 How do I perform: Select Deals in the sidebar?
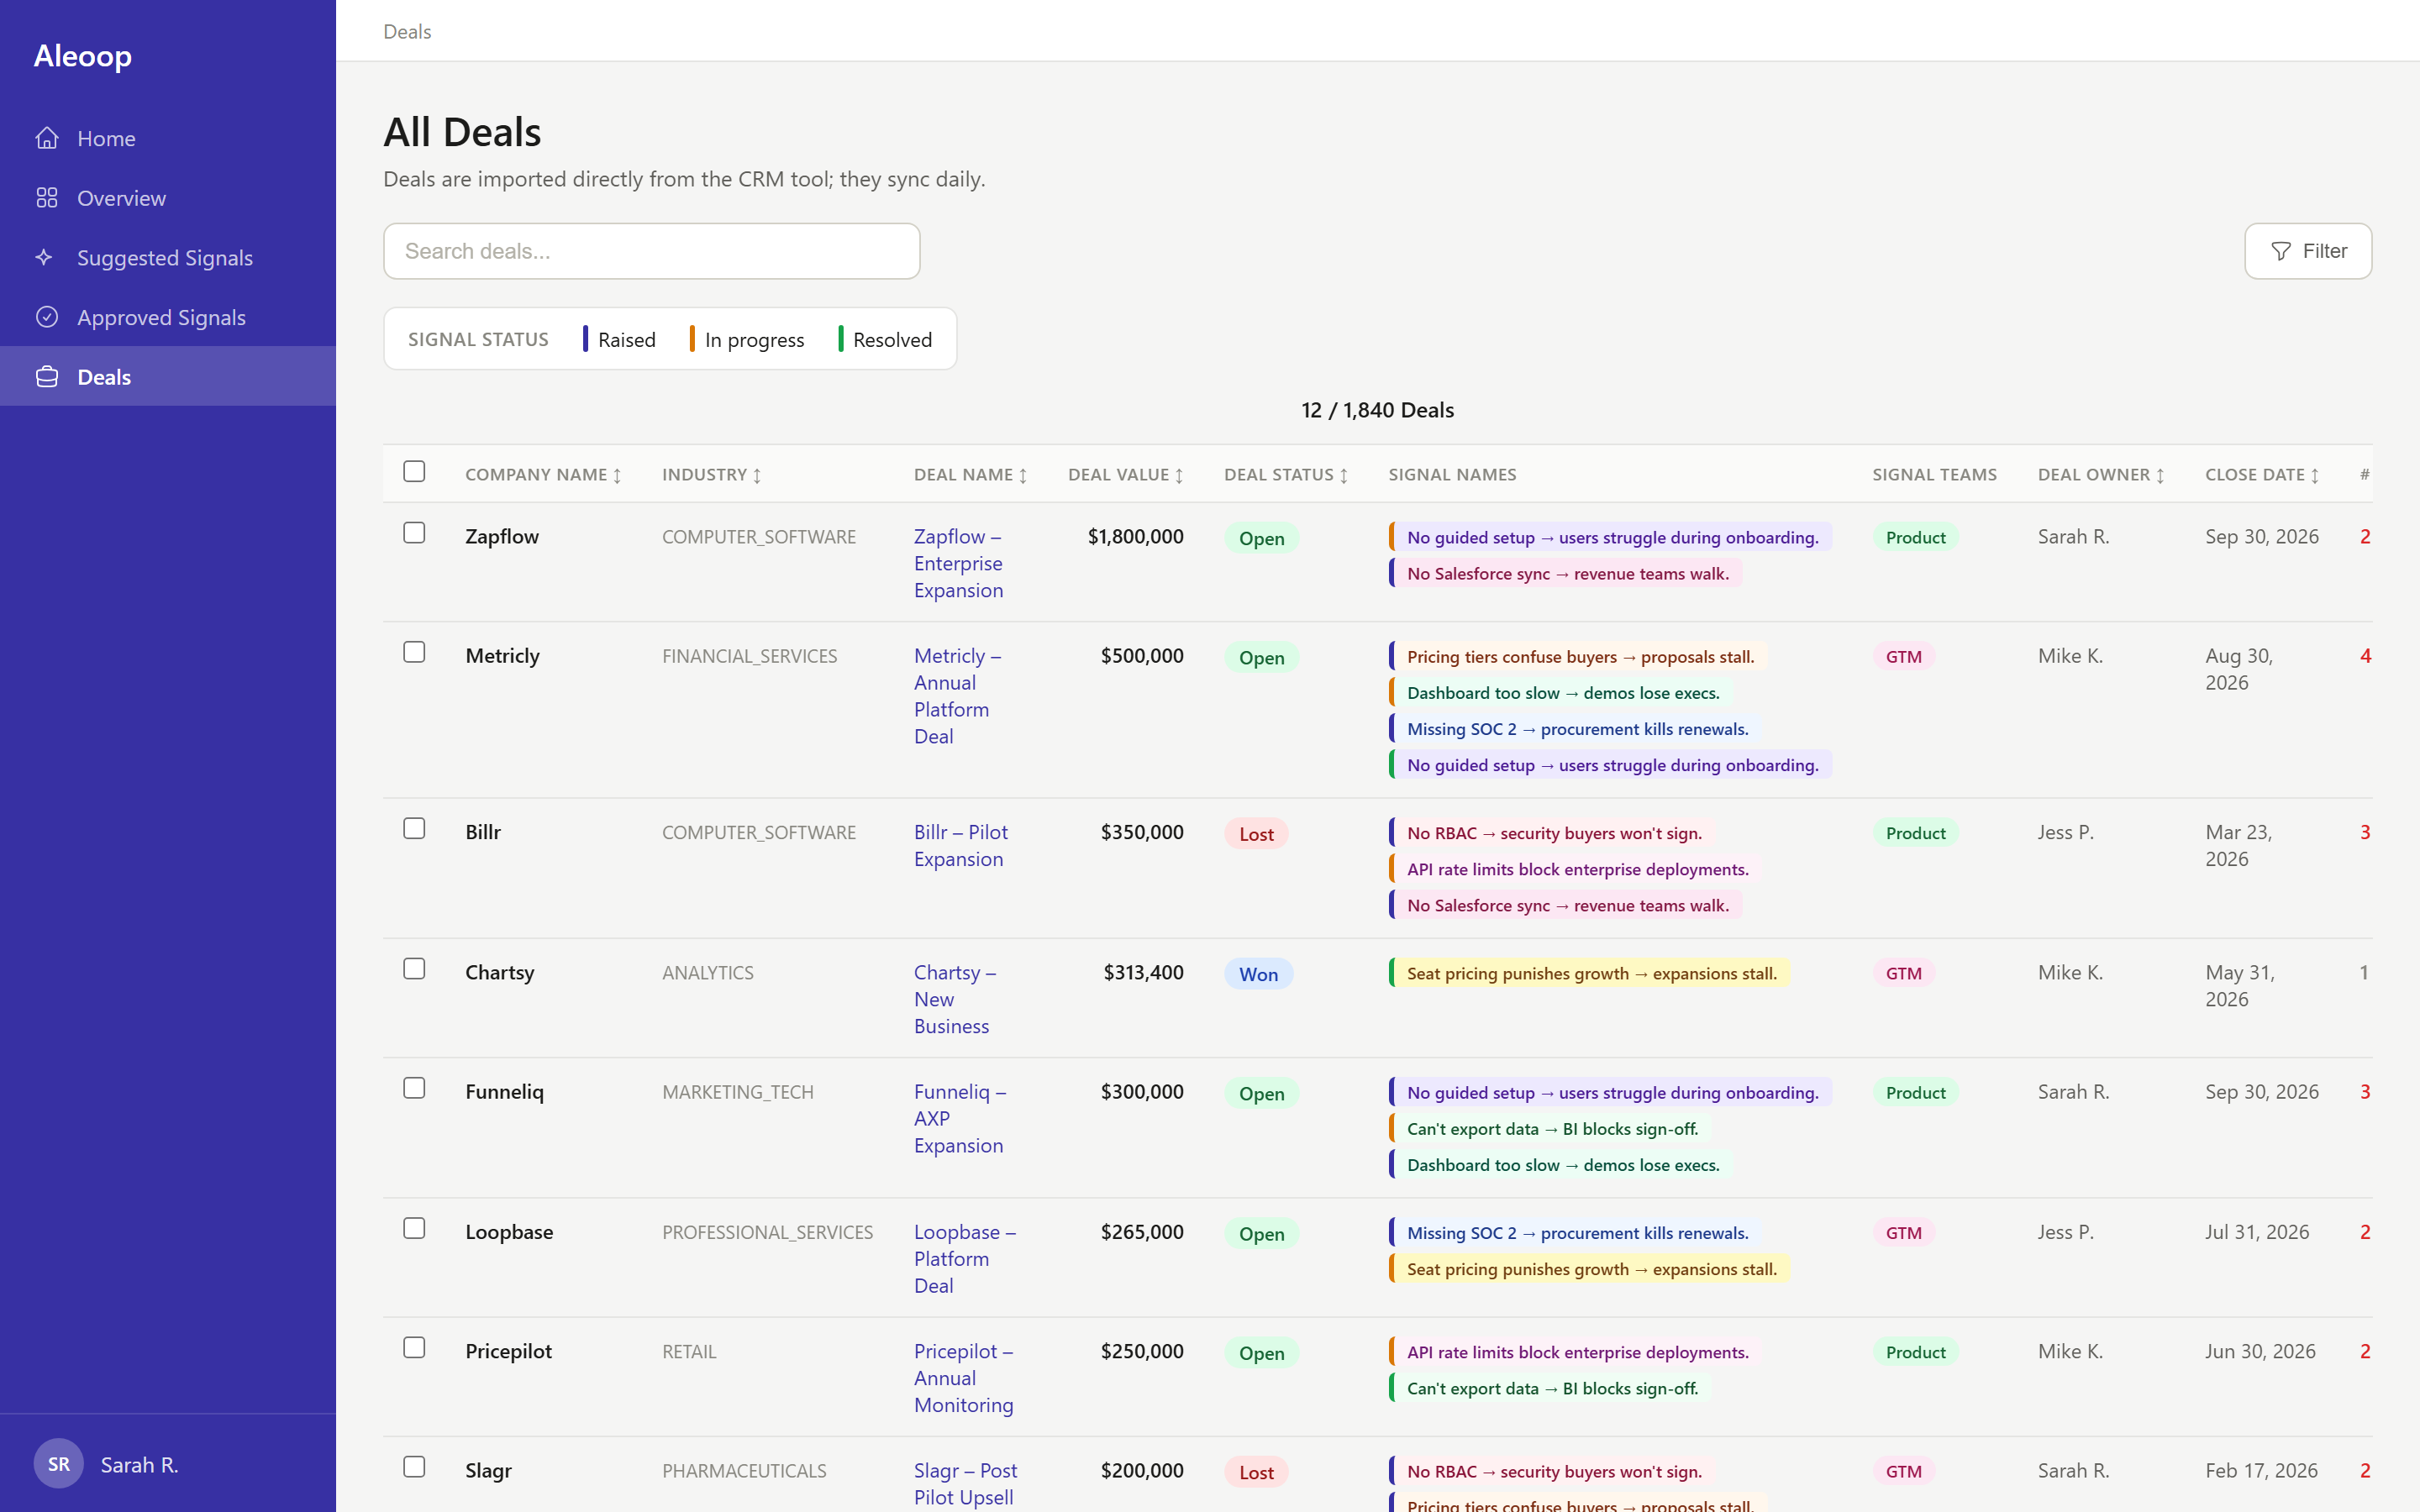168,377
